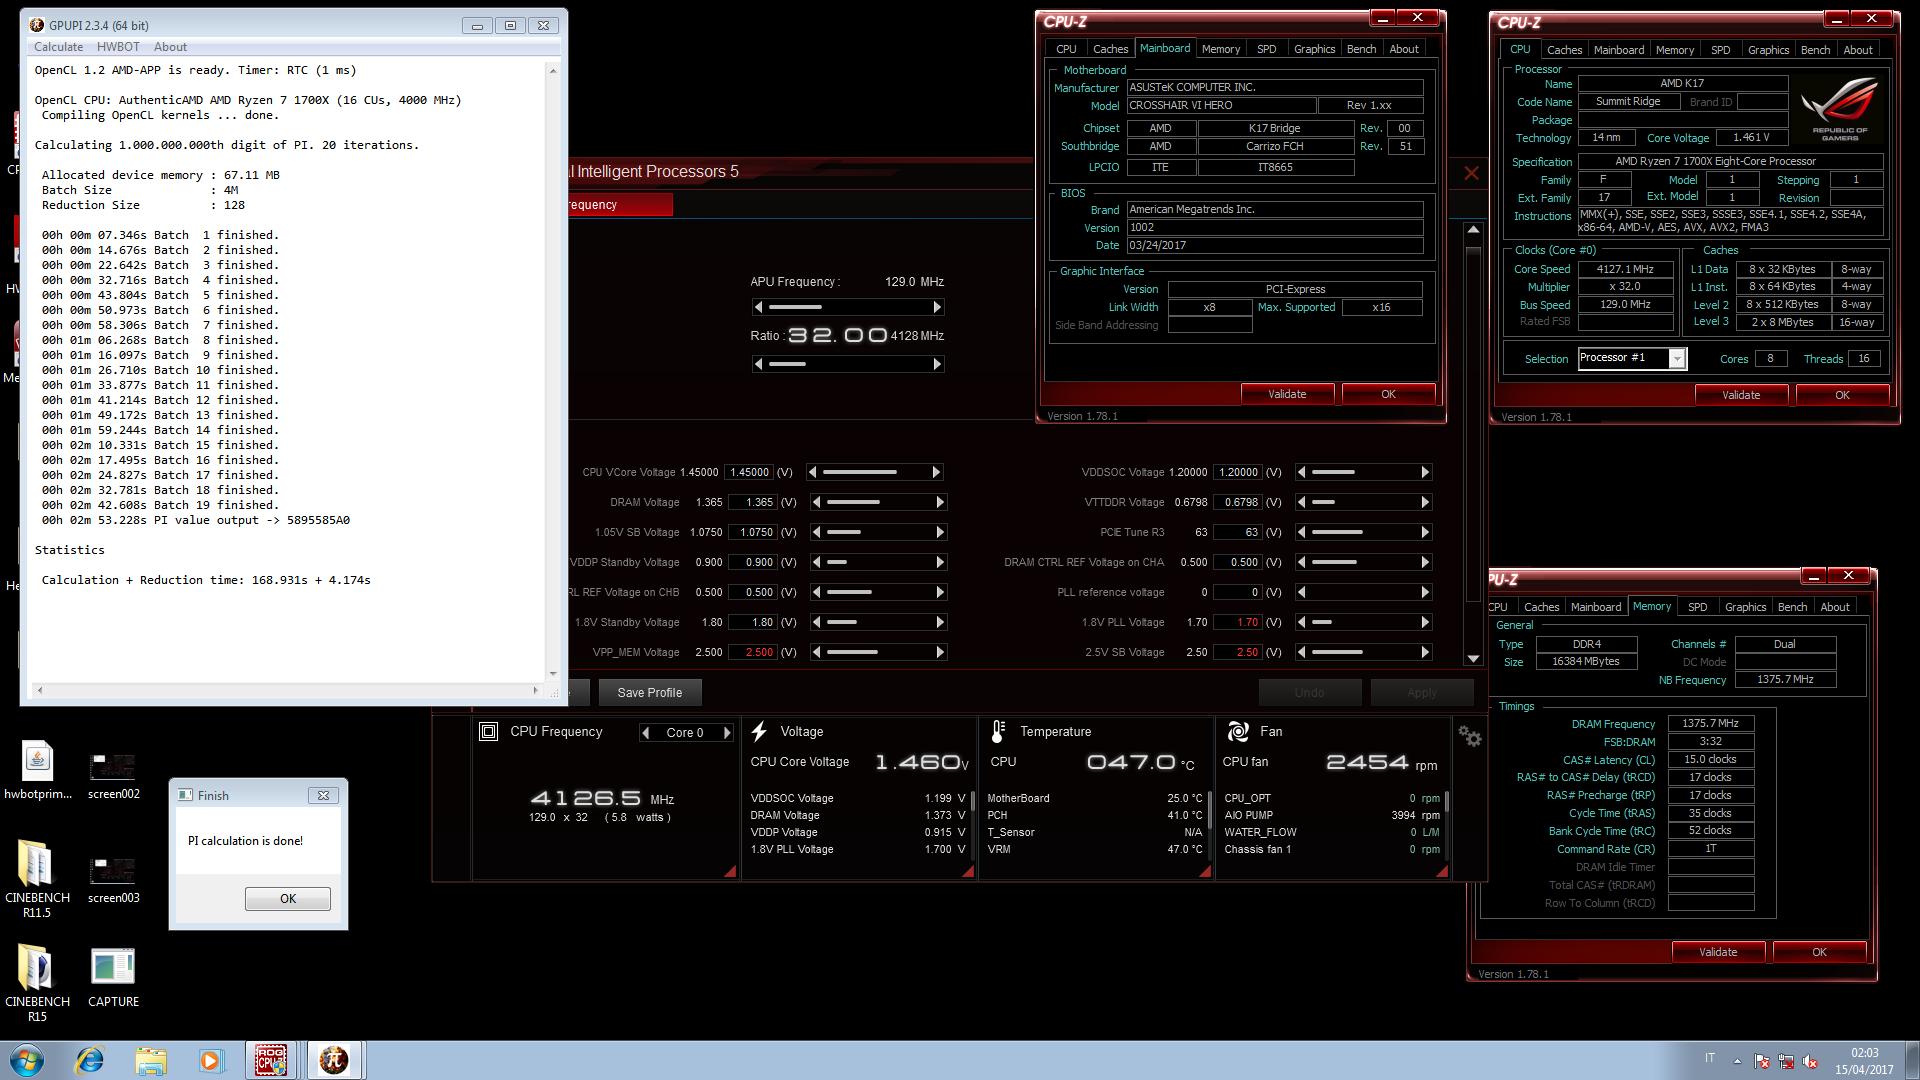Increase CPU VCore Voltage right arrow

pyautogui.click(x=936, y=472)
